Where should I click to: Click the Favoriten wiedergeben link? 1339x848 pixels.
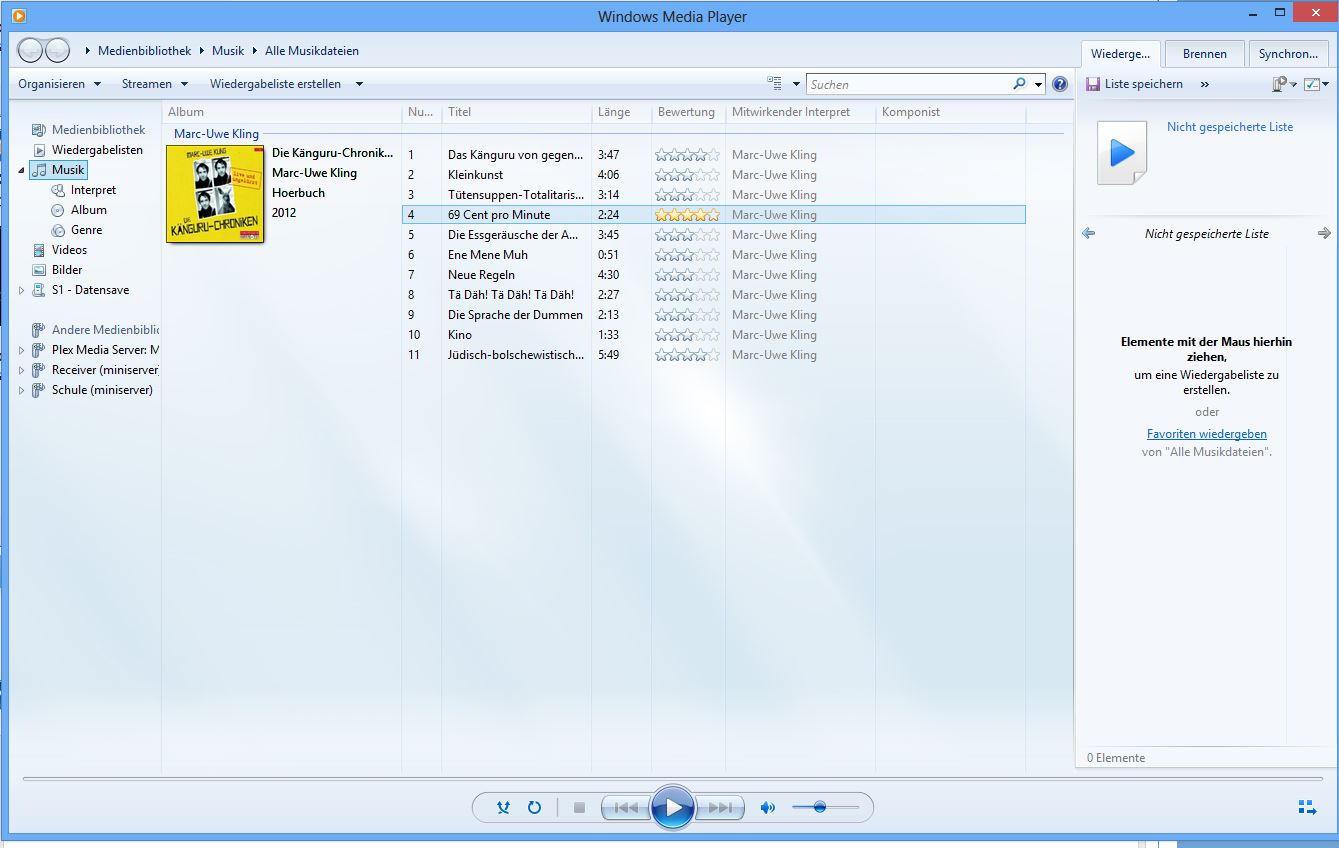(x=1207, y=434)
